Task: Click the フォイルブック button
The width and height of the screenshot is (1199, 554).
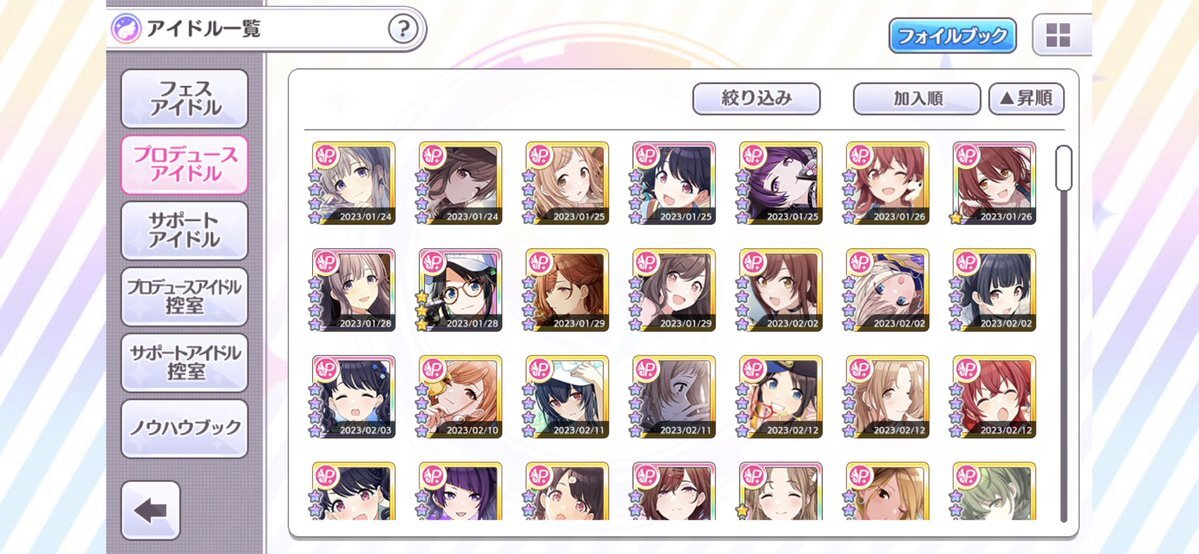Action: click(952, 35)
